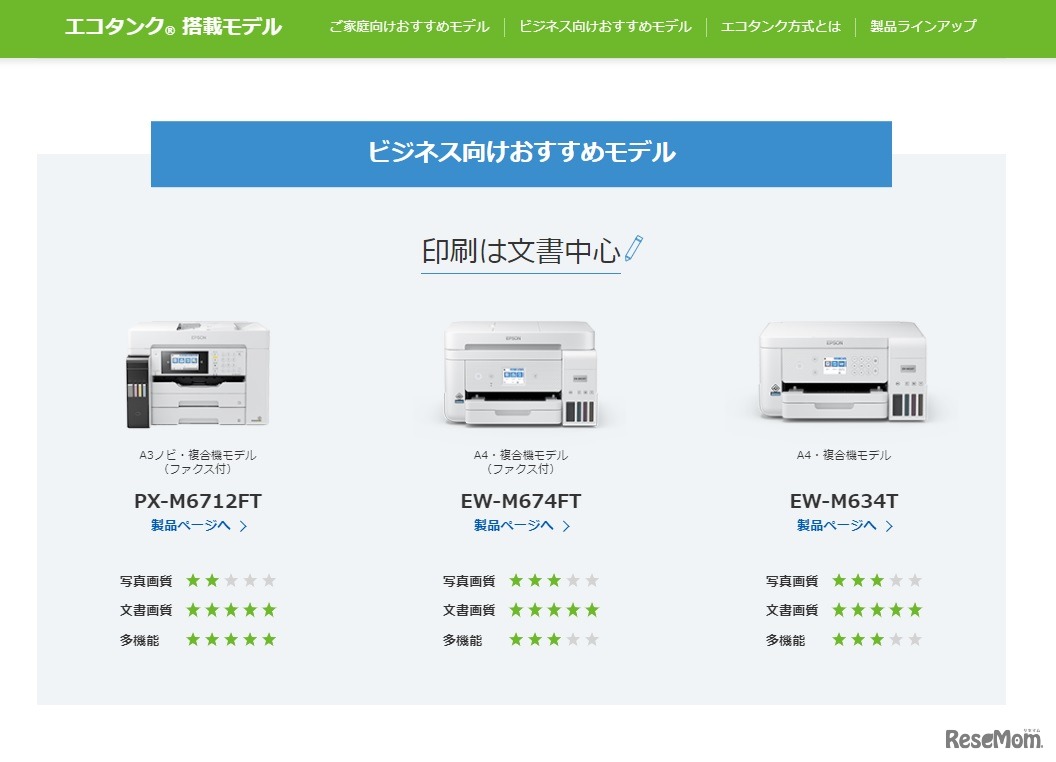Click A3ノビ・複合機モデル description text
This screenshot has width=1056, height=762.
pos(198,455)
